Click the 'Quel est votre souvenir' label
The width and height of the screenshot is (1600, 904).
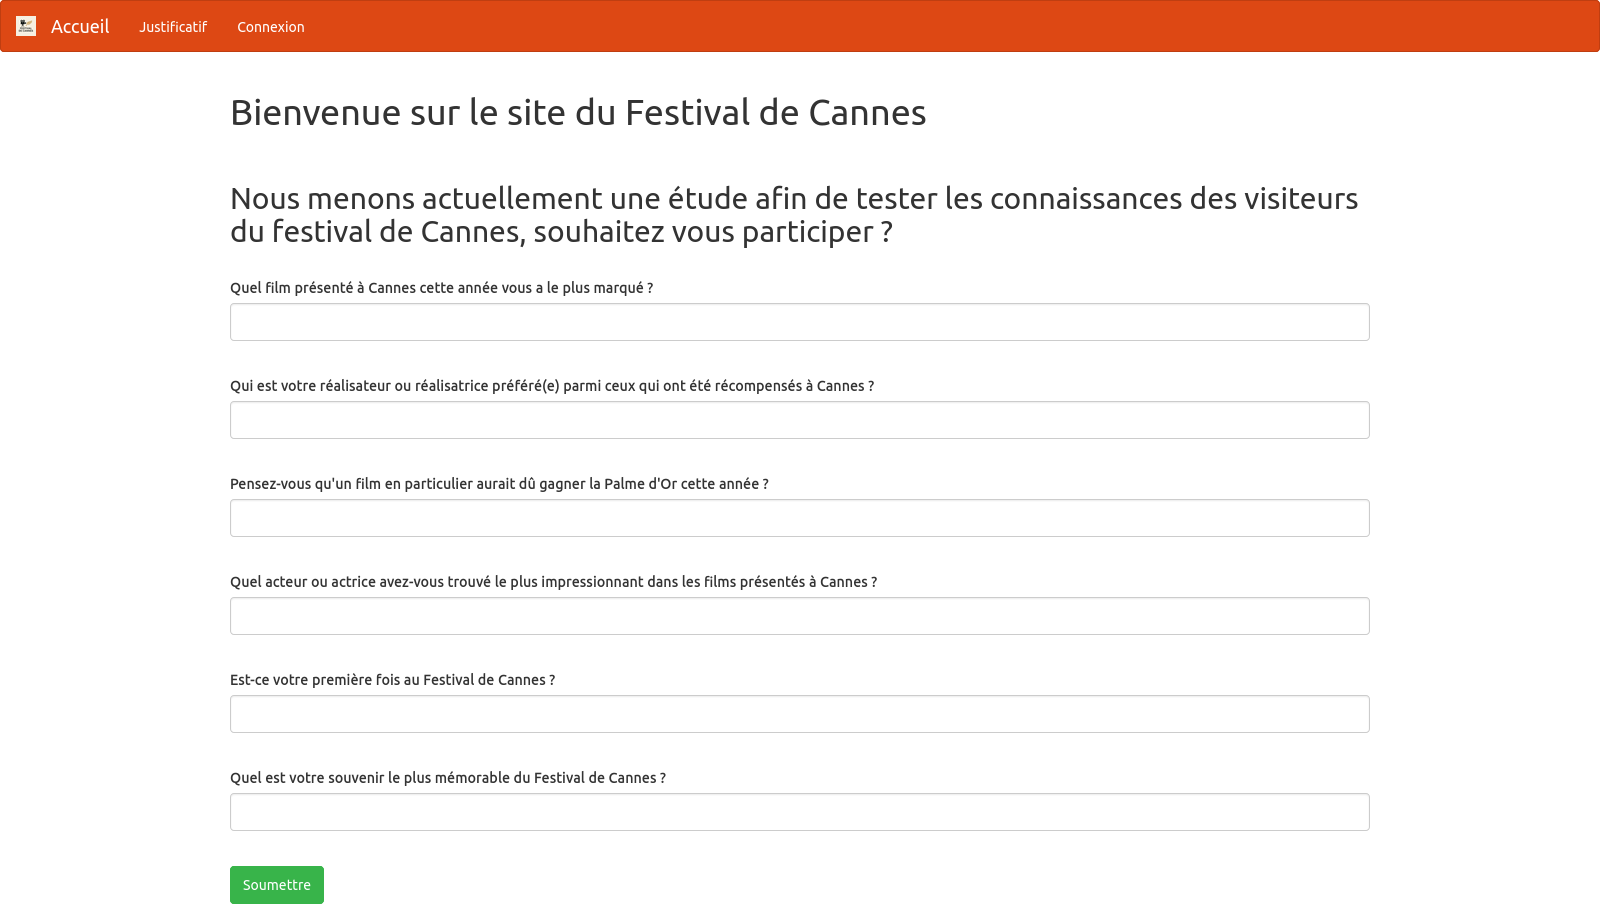pyautogui.click(x=447, y=778)
